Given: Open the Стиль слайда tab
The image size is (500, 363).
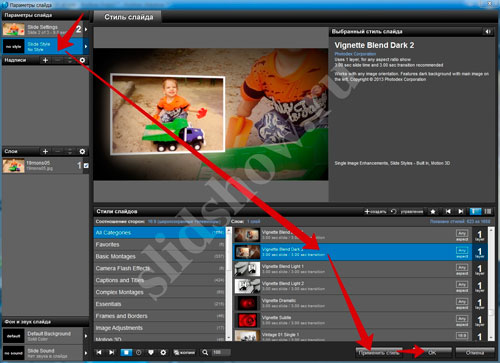Looking at the screenshot, I should point(129,17).
